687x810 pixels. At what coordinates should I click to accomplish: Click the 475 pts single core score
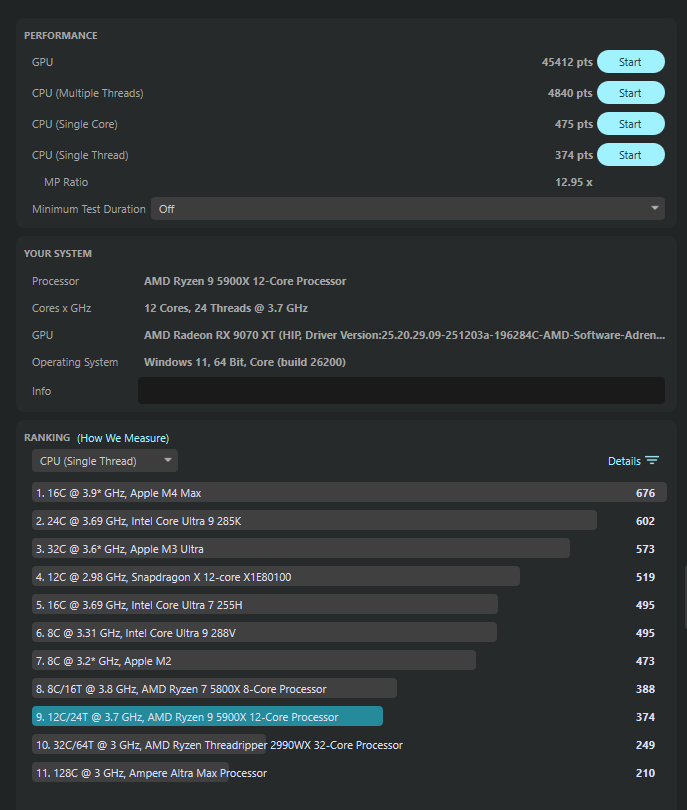click(573, 124)
